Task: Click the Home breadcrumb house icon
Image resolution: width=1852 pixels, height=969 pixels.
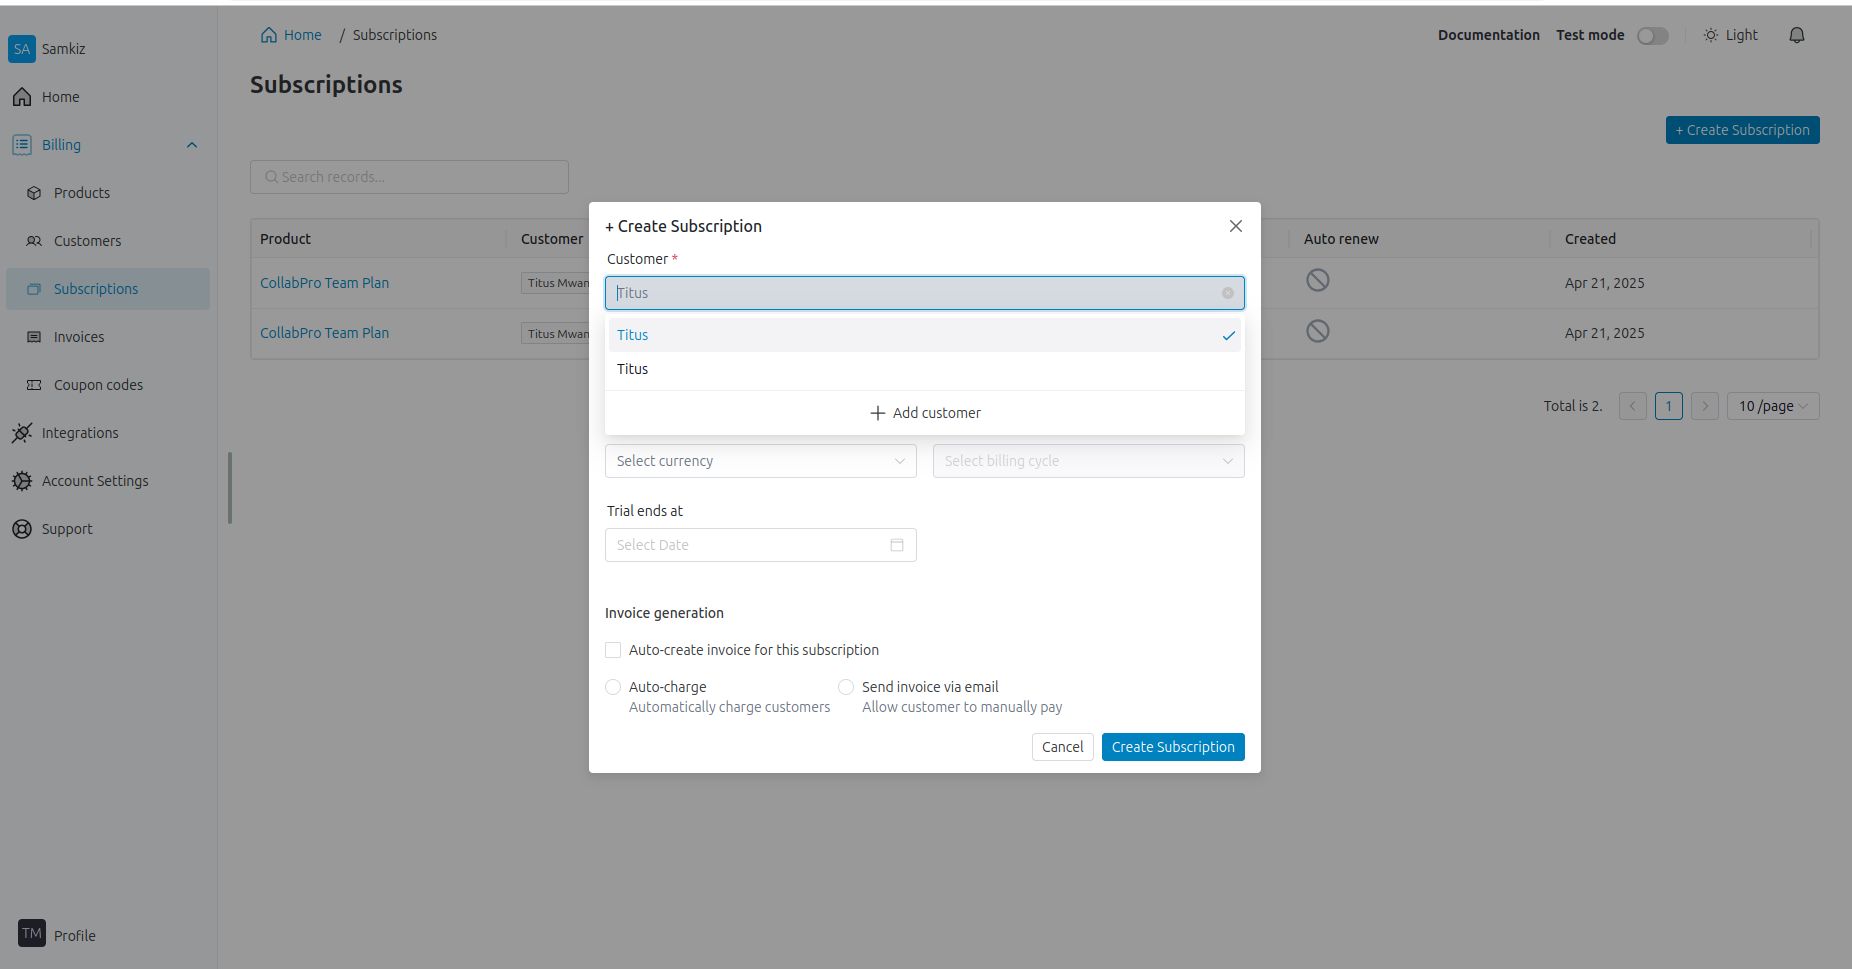Action: (x=269, y=35)
